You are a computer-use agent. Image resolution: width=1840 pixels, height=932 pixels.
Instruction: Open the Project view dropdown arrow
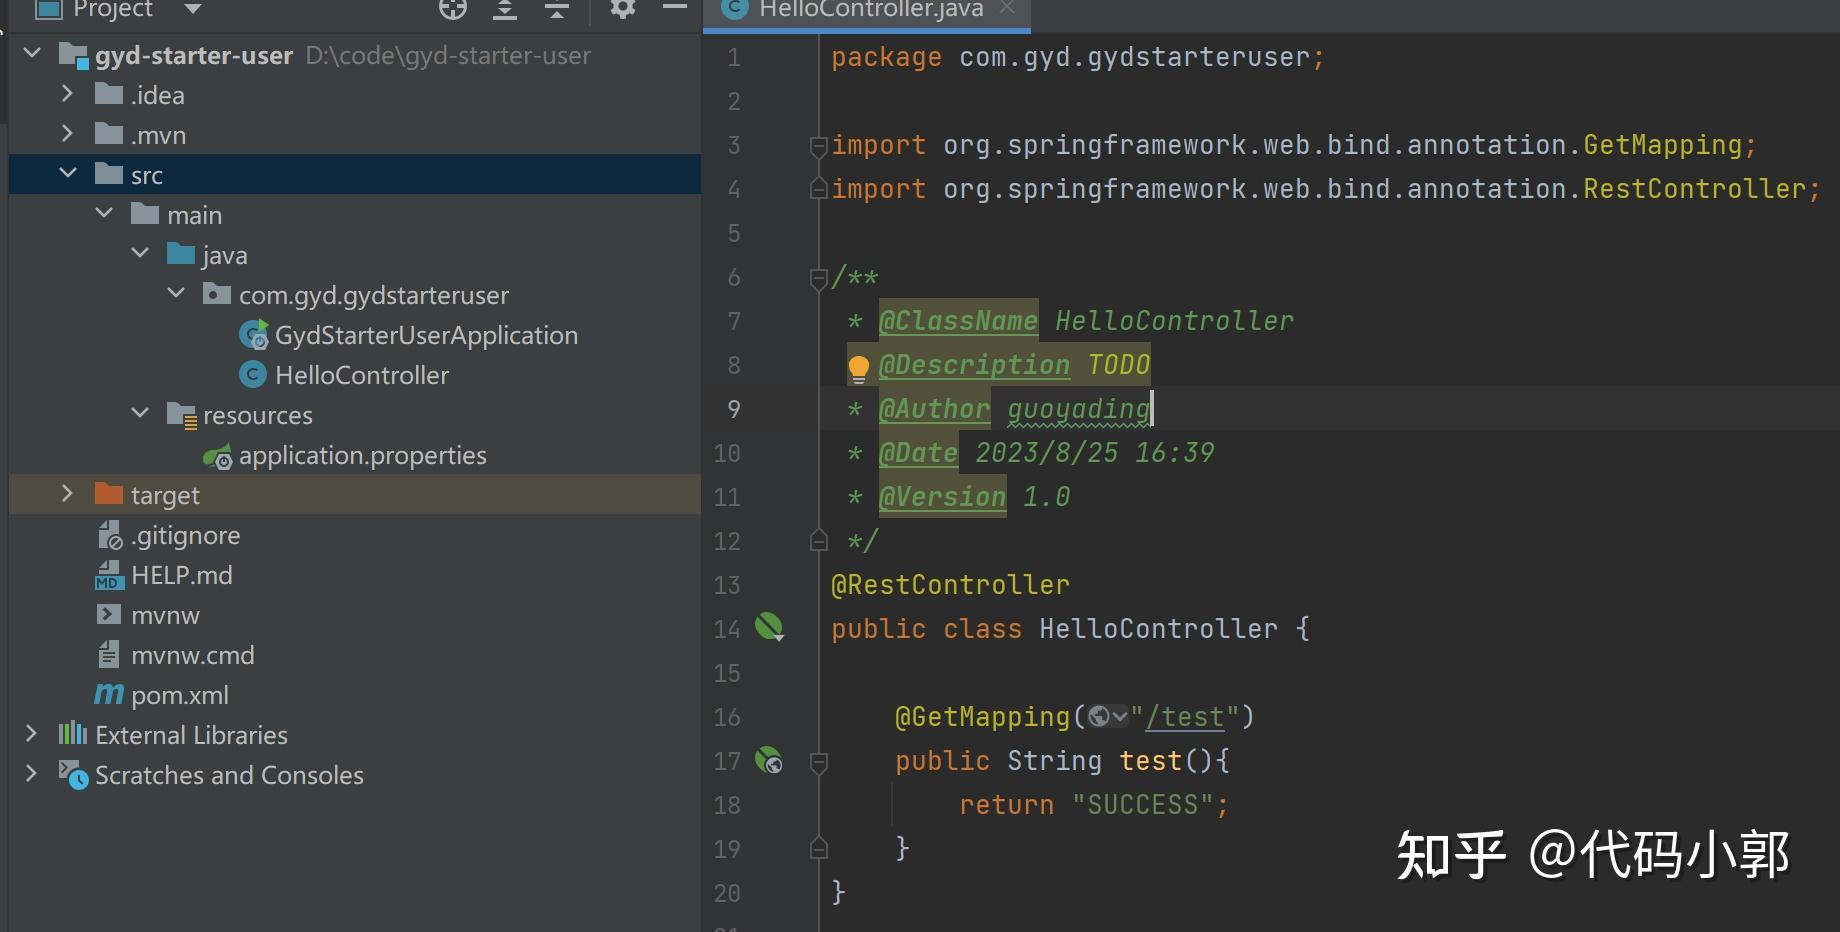tap(193, 9)
